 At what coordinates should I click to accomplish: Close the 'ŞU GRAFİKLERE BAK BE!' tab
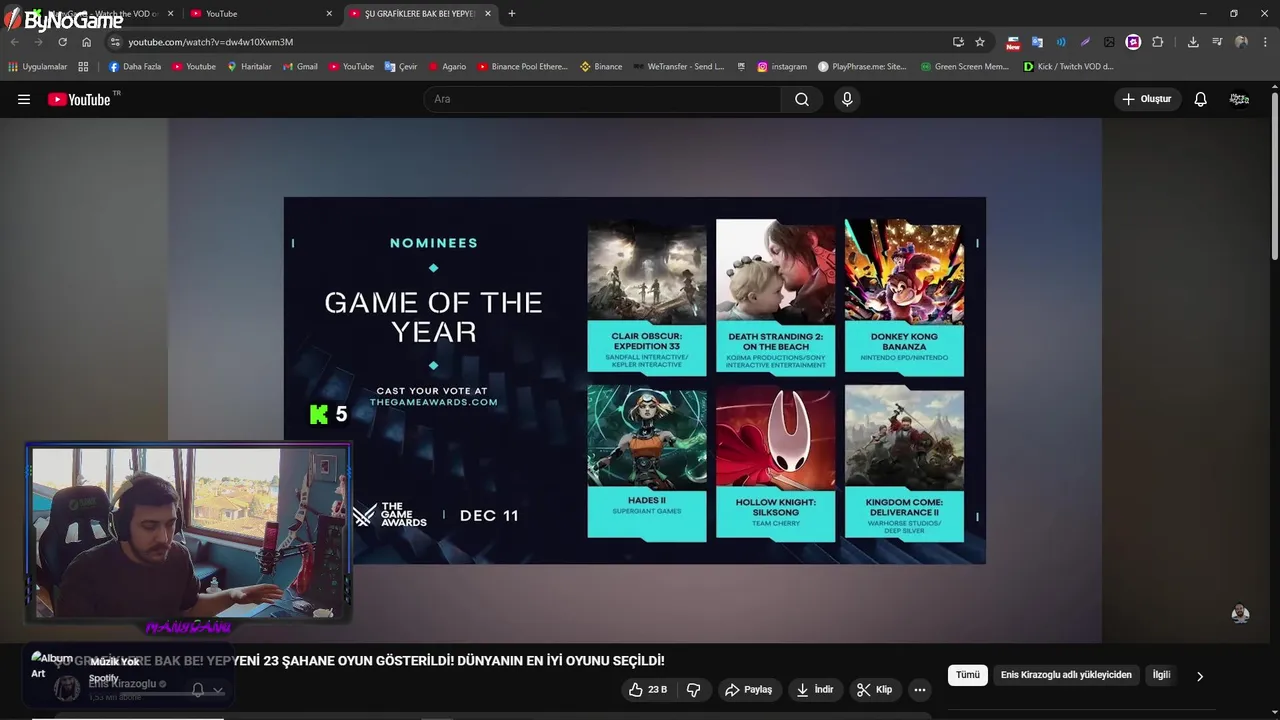[x=489, y=14]
